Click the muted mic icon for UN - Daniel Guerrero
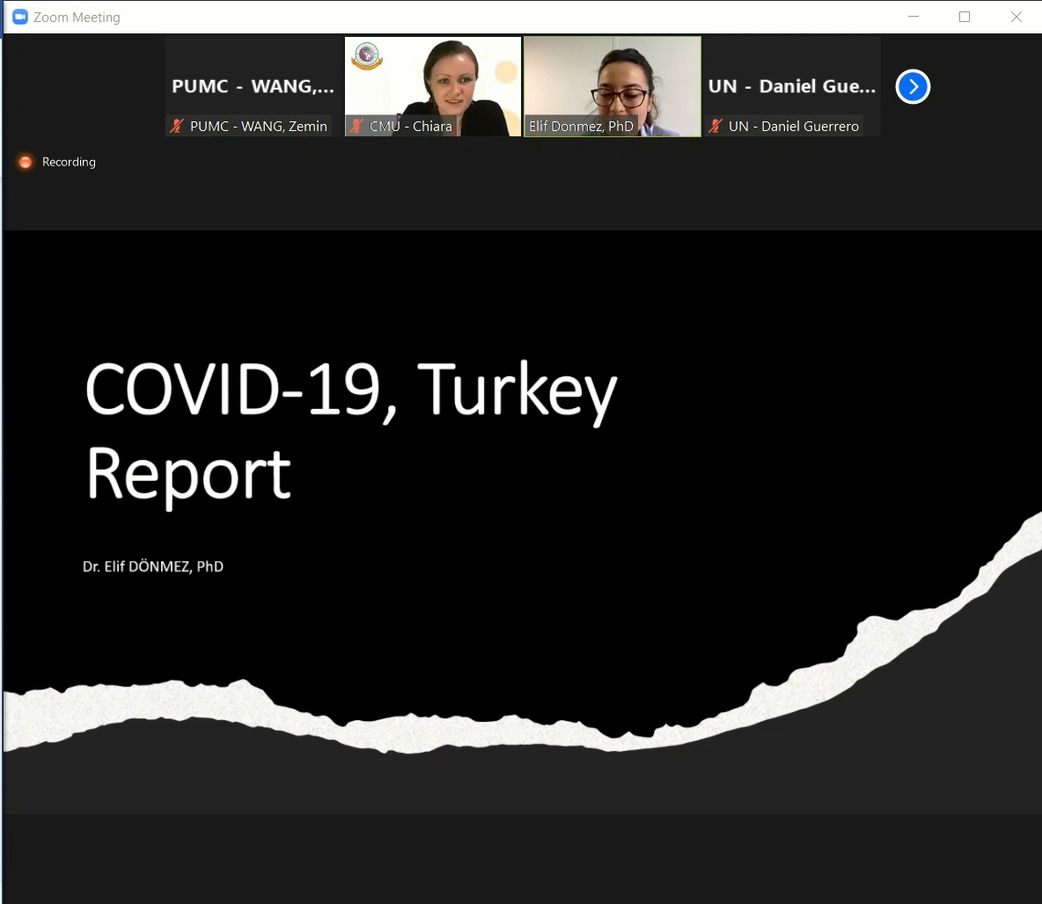The image size is (1042, 904). pyautogui.click(x=715, y=126)
